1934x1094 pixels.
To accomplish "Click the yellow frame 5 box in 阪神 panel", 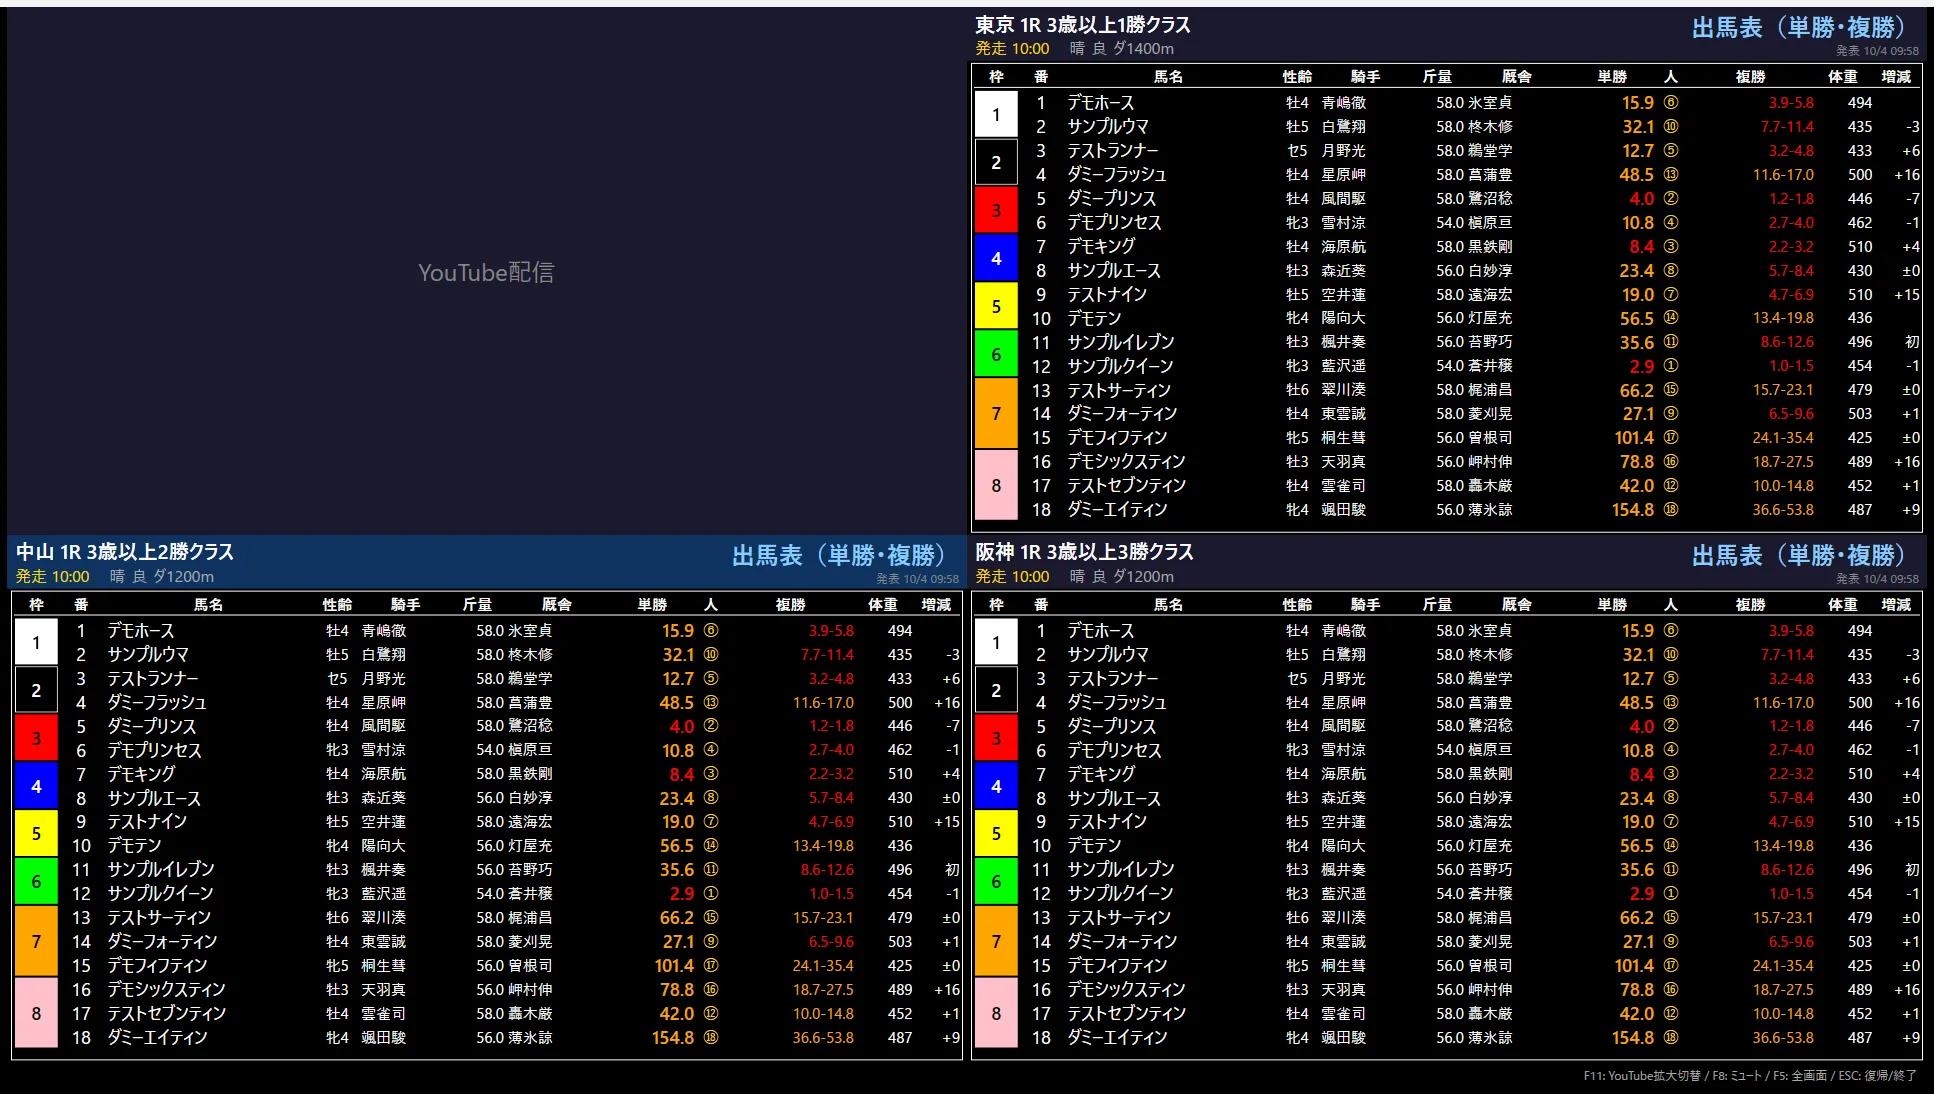I will [x=996, y=834].
